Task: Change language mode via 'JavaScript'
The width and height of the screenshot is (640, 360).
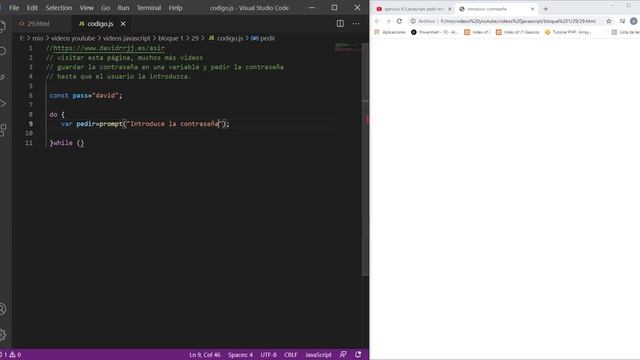Action: point(318,355)
